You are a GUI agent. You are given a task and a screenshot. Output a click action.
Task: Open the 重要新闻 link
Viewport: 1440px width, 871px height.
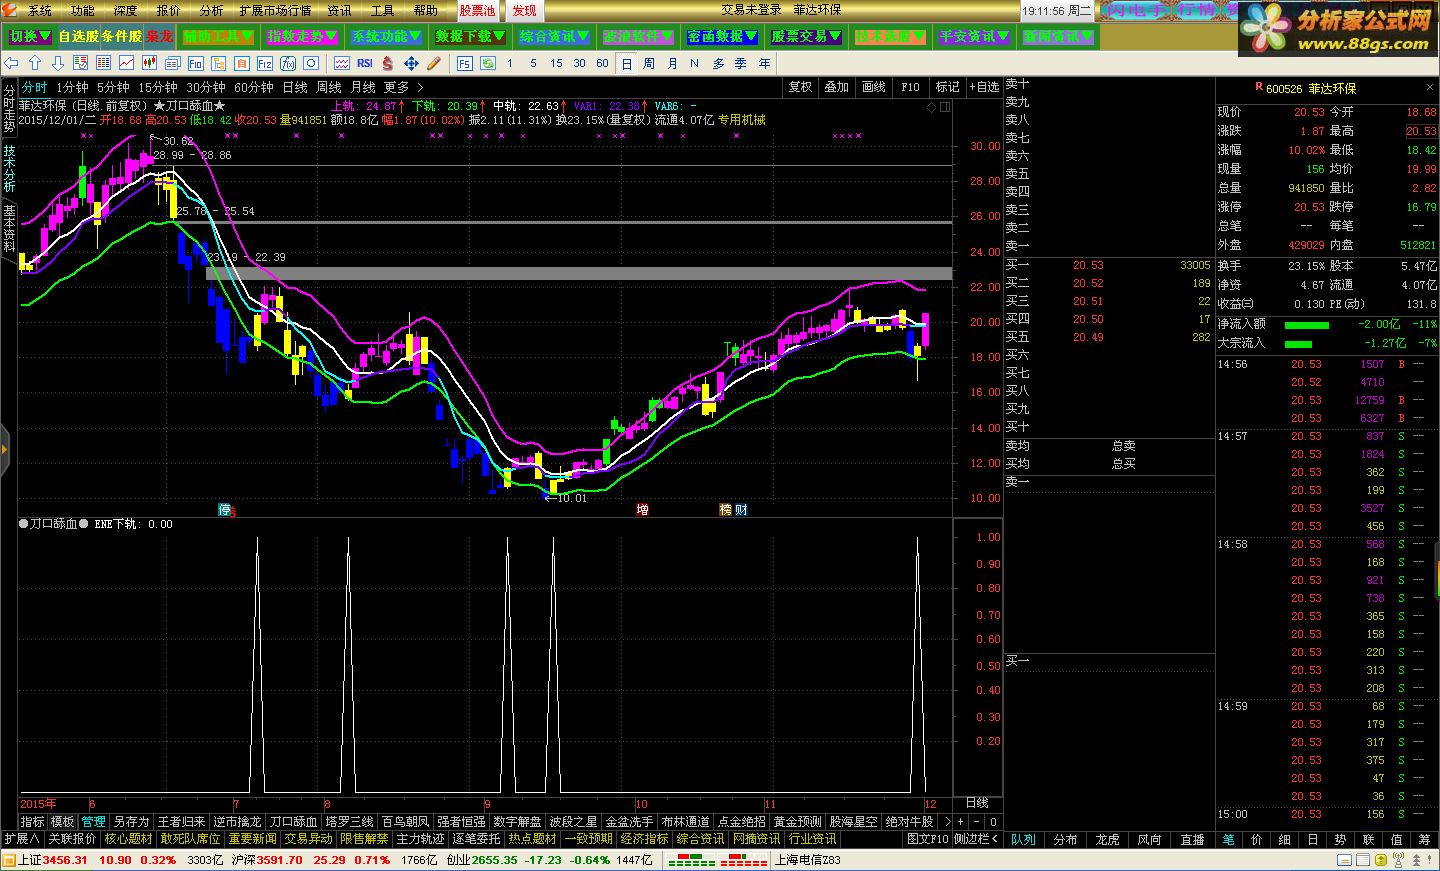click(x=252, y=839)
